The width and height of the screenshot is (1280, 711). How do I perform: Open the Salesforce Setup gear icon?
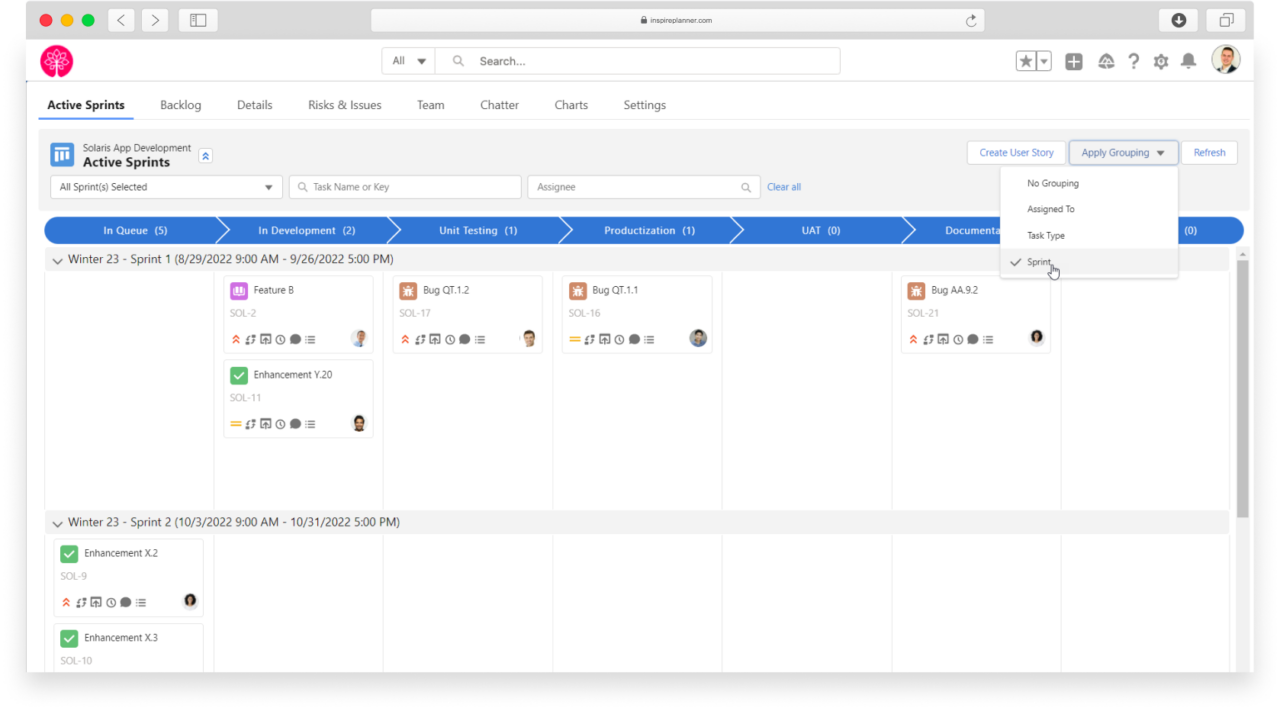(1160, 61)
